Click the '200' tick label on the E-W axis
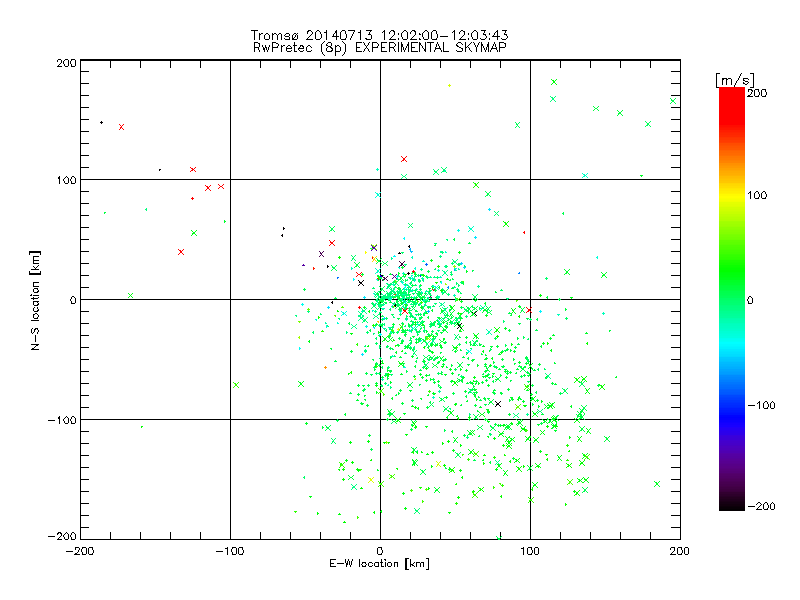 click(680, 551)
